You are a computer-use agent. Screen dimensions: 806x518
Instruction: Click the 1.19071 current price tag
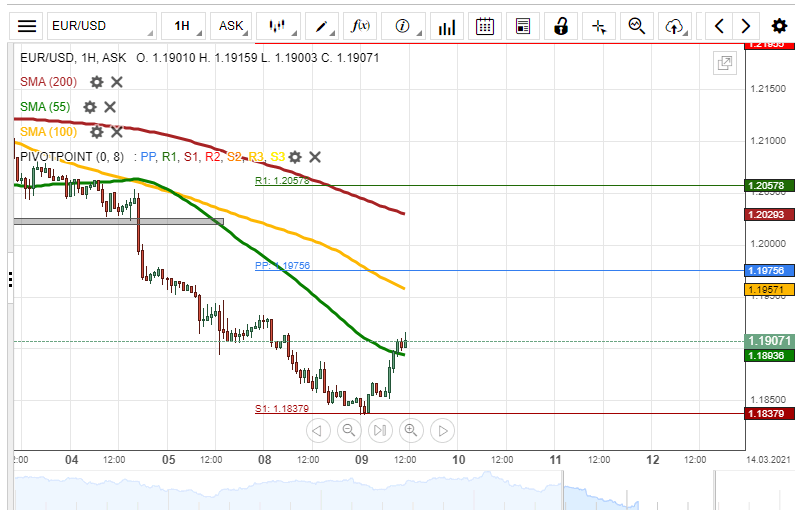click(769, 341)
